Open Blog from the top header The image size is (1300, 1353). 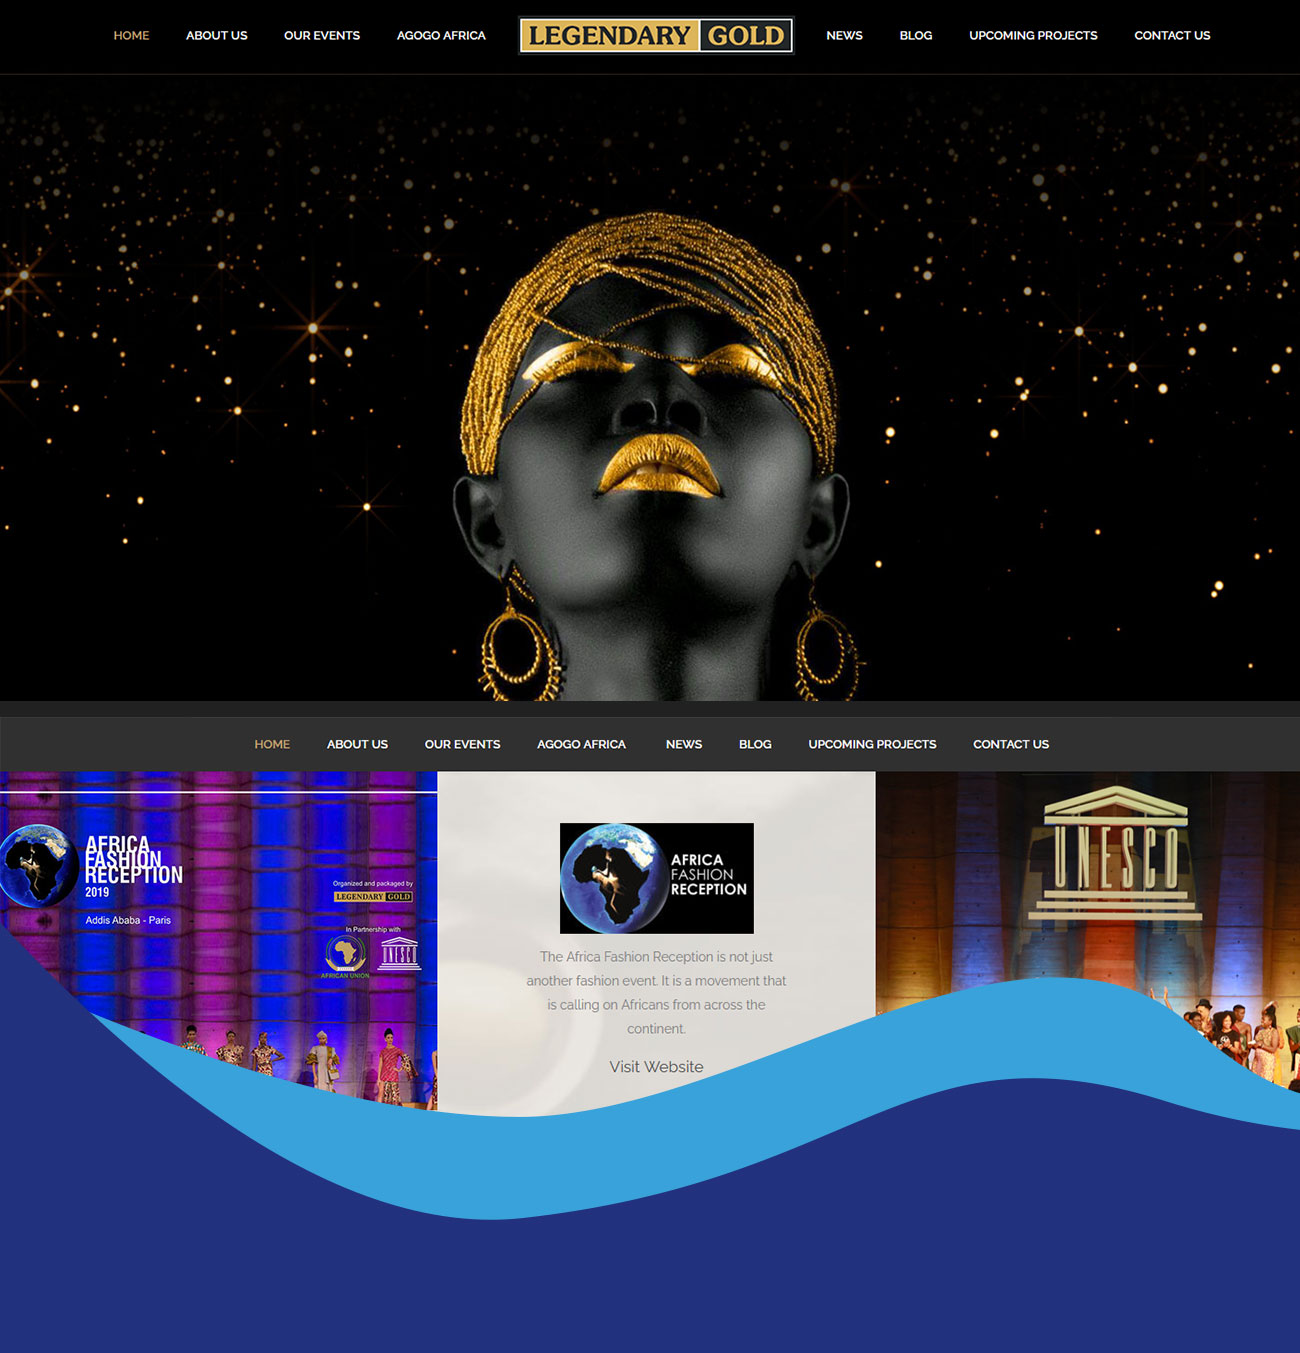[x=915, y=36]
